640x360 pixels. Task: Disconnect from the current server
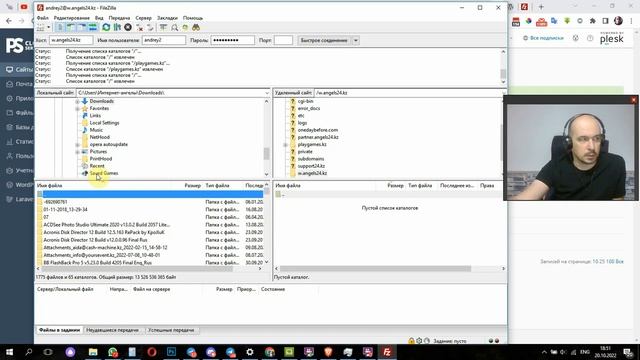[140, 27]
